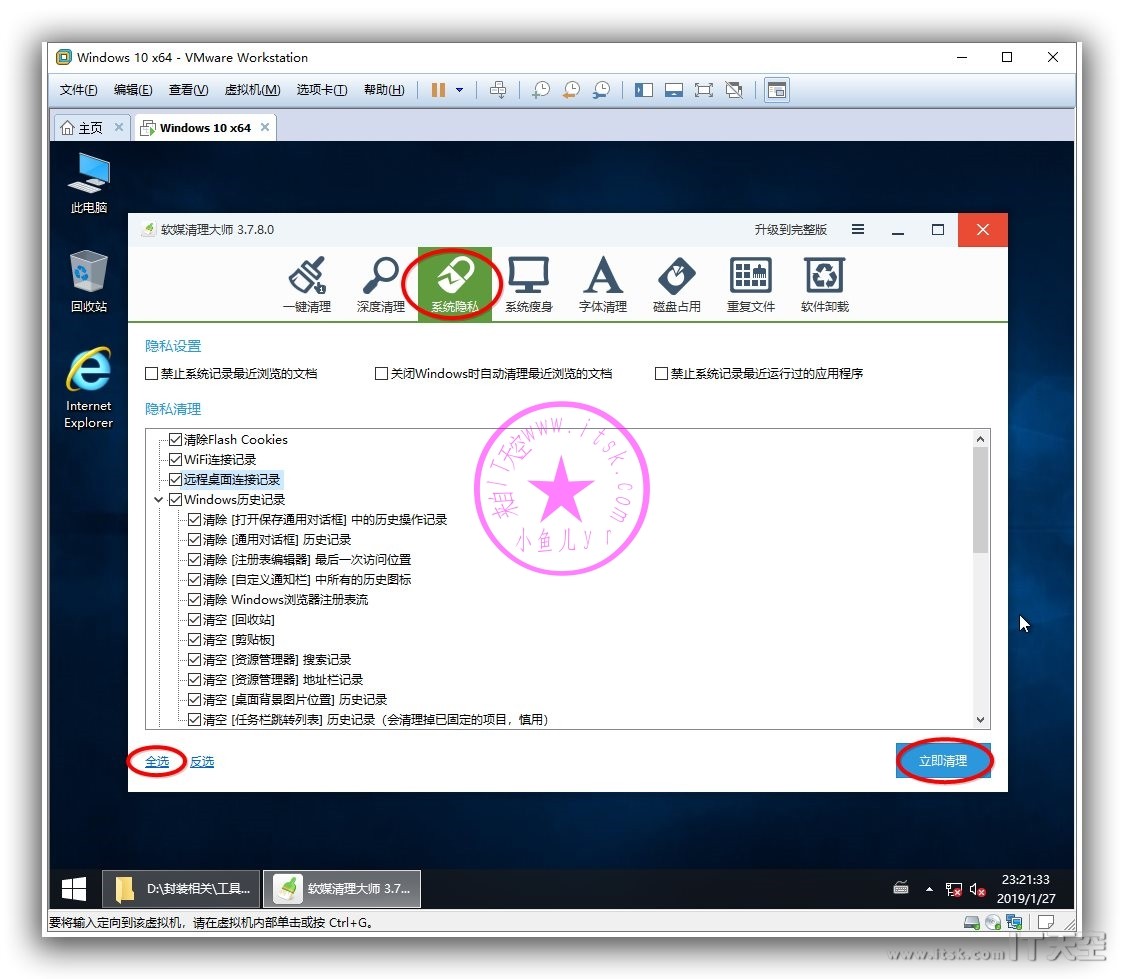Send Ctrl+Alt+Del via VMware toolbar icon

497,90
